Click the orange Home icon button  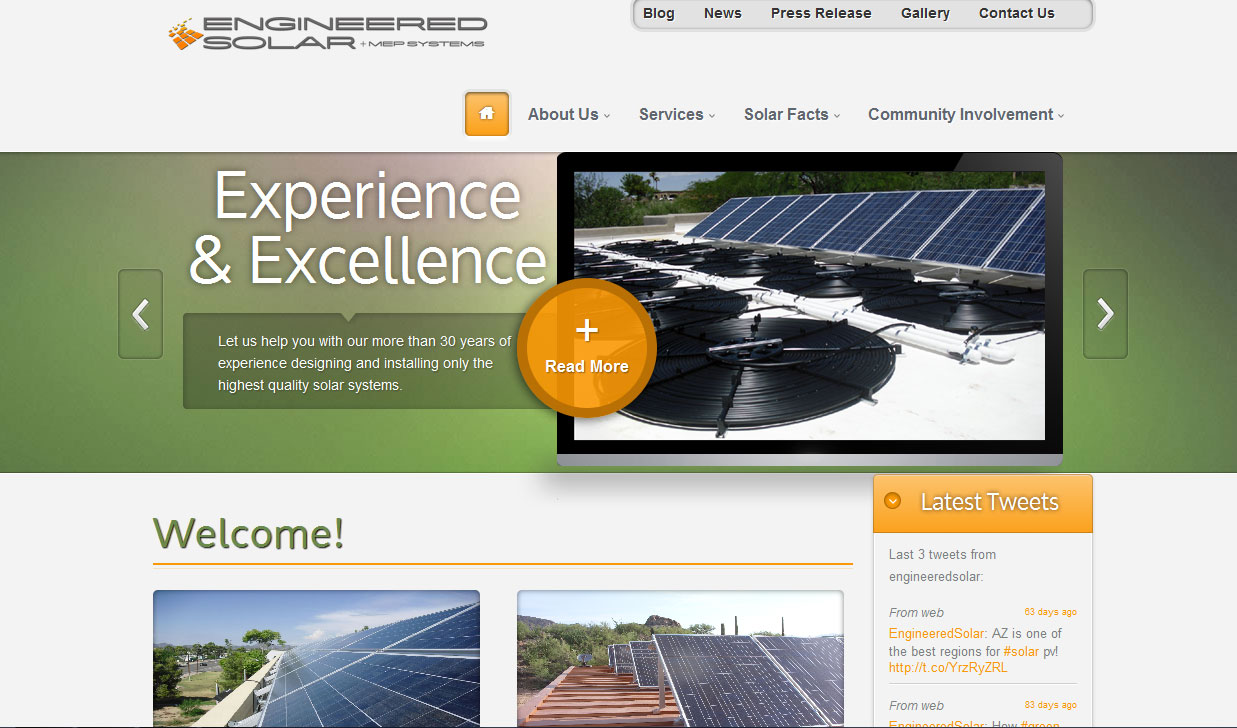(x=487, y=114)
